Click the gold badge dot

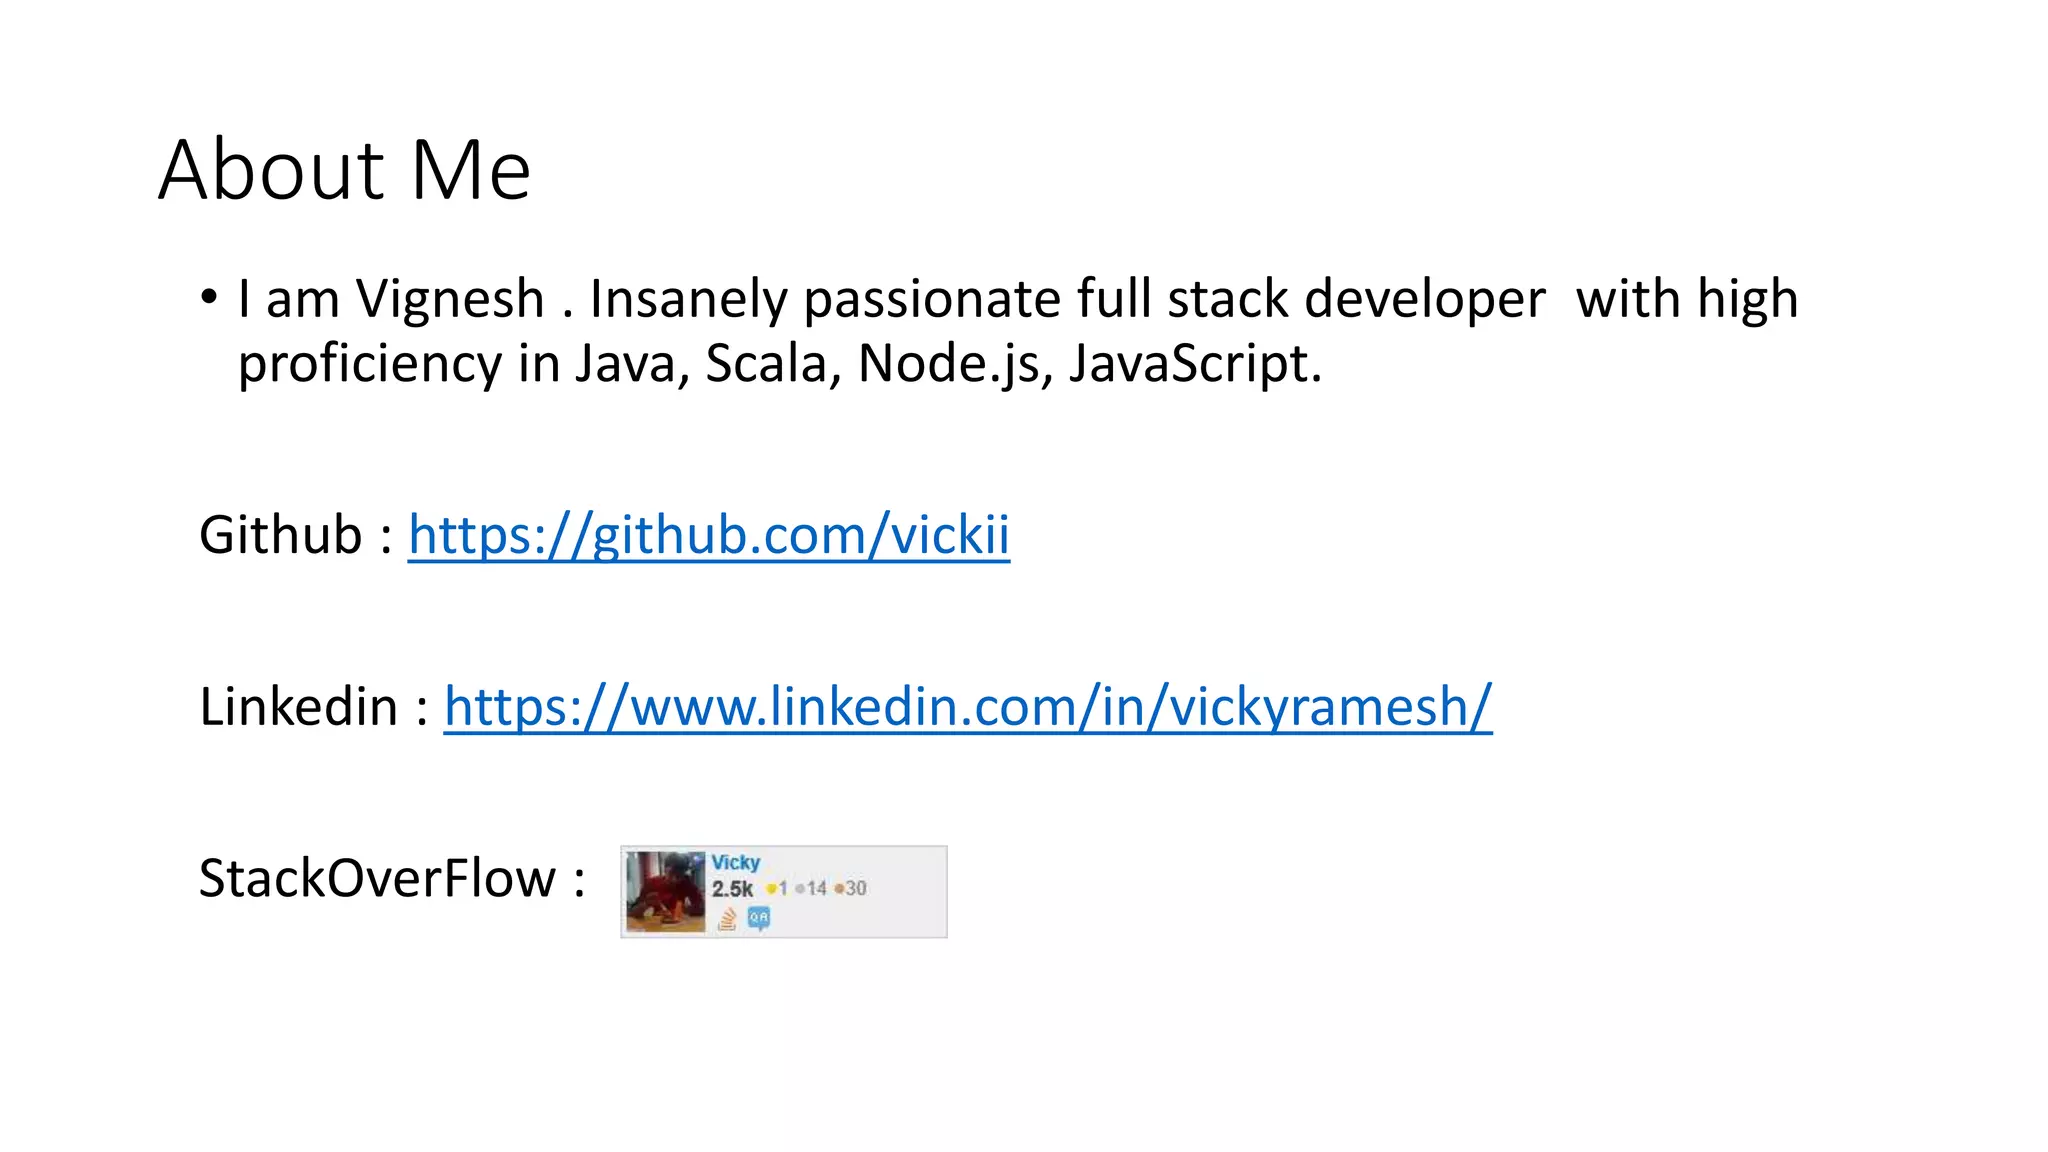click(771, 889)
